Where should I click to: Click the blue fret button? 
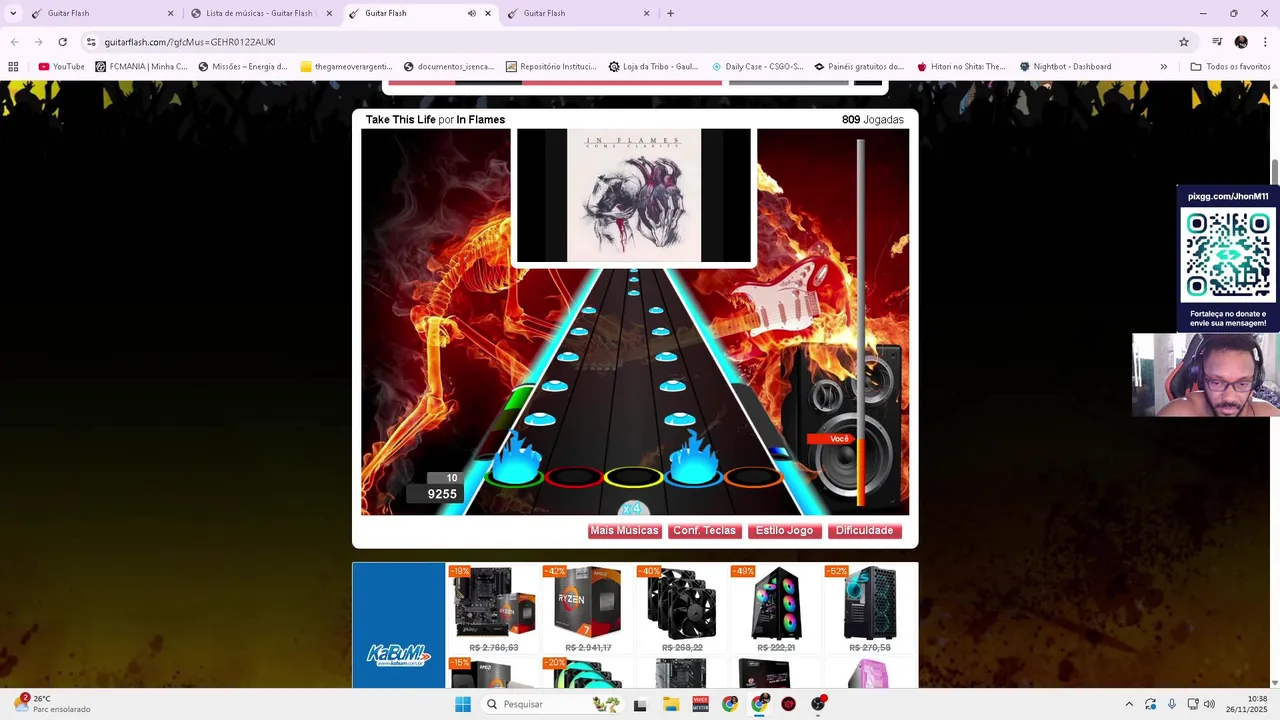[692, 477]
